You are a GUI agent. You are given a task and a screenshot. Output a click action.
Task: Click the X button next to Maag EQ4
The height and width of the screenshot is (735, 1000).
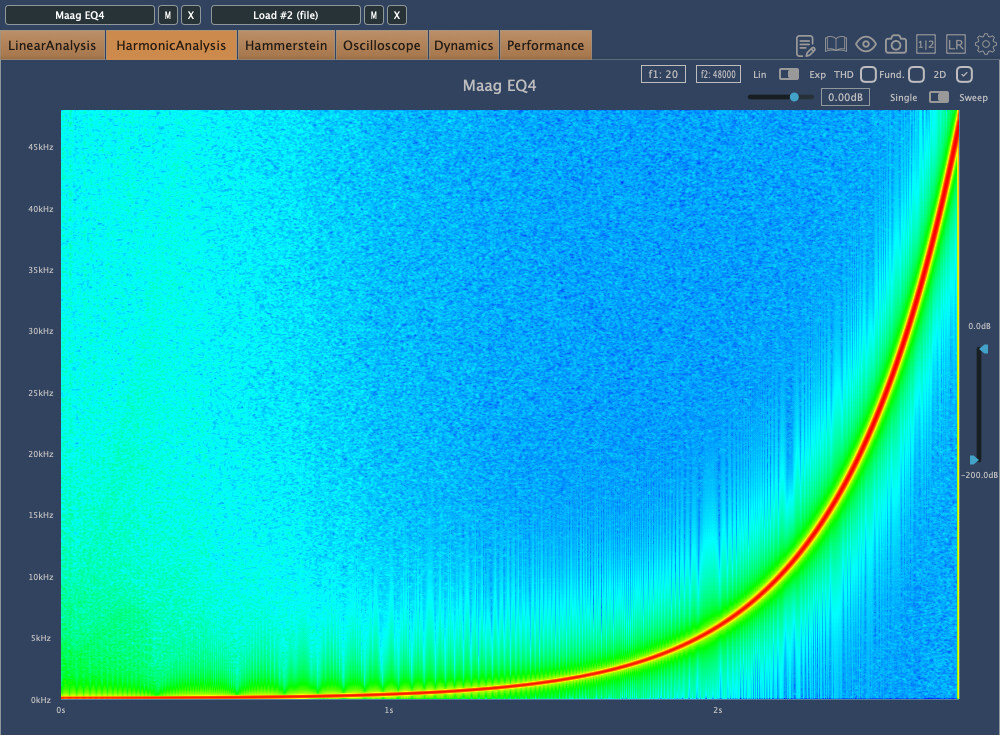tap(191, 15)
